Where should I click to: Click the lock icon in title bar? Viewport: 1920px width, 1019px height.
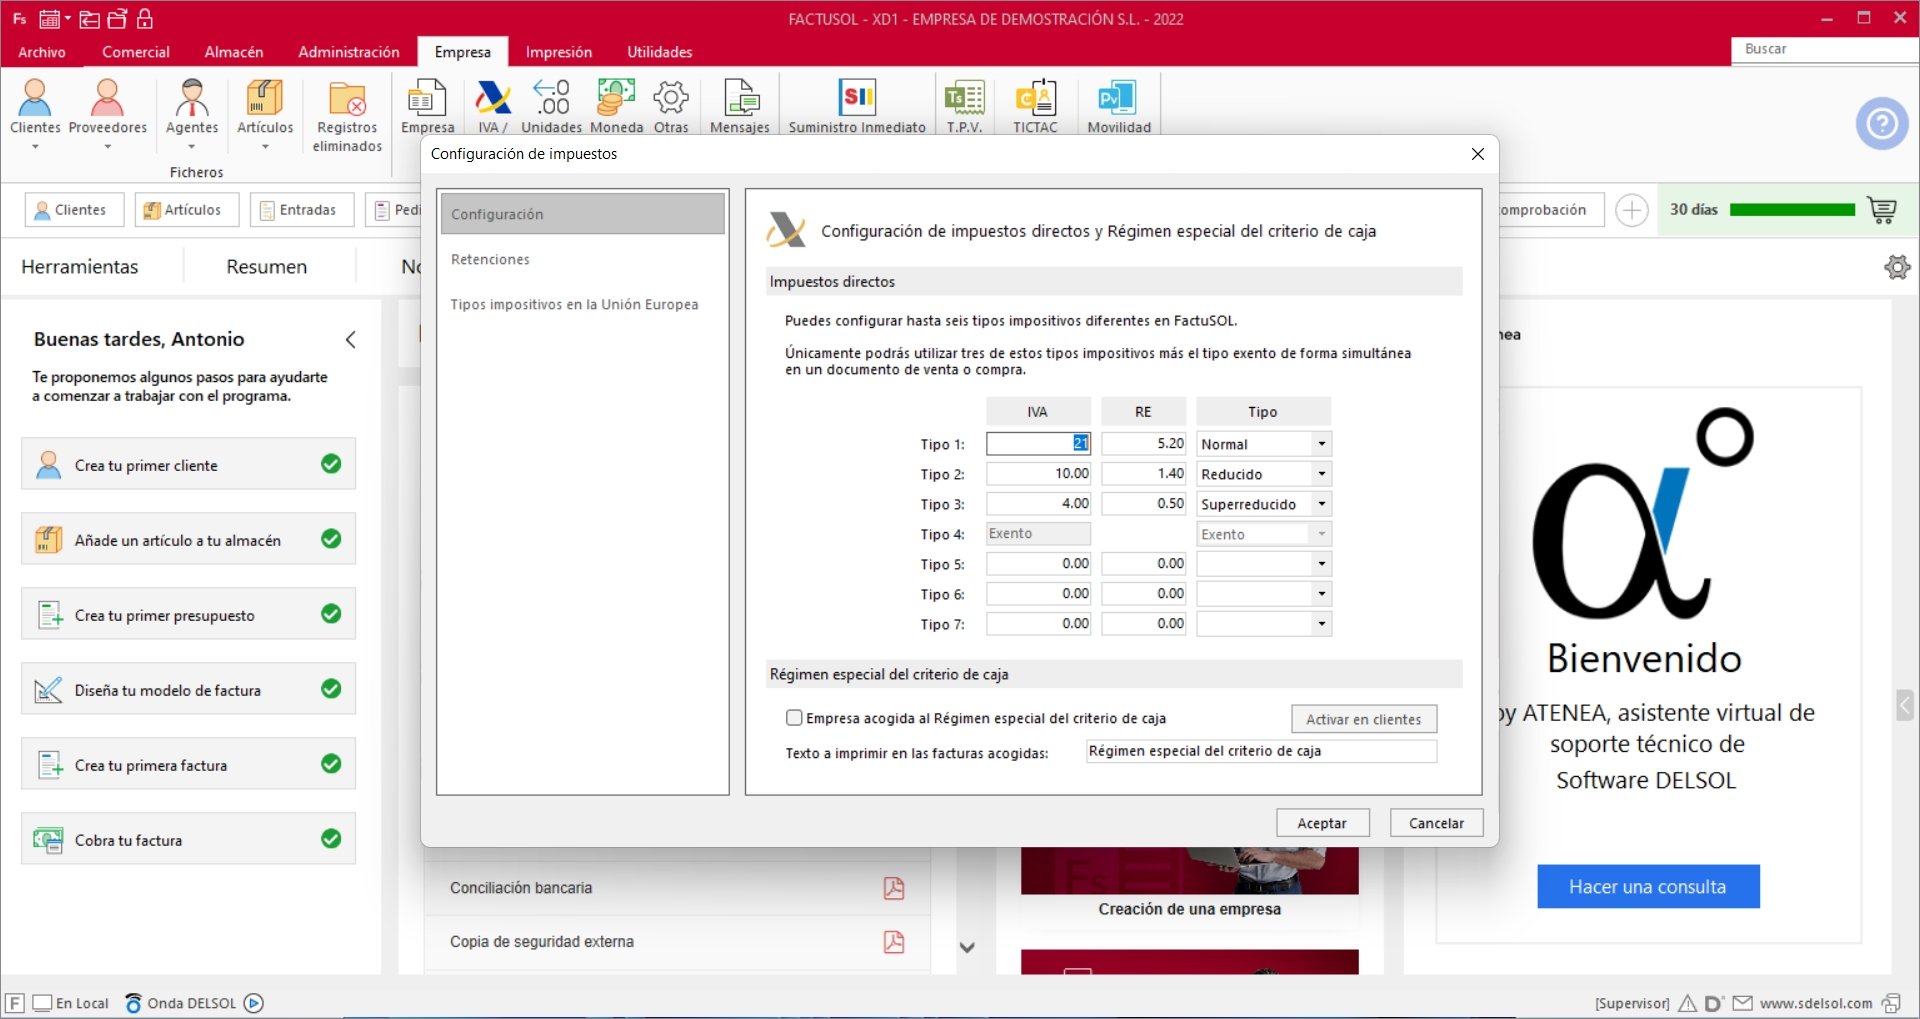(x=145, y=18)
